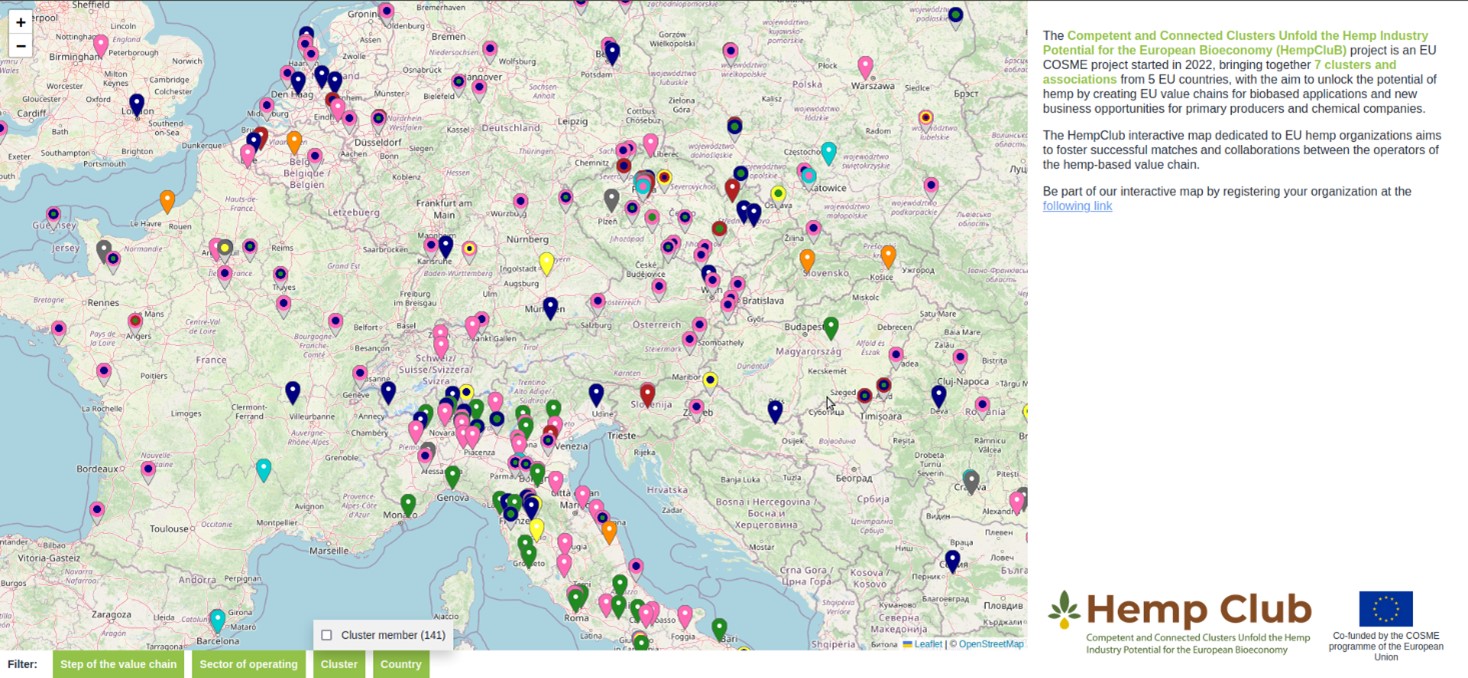Click the orange marker near Košice
Image resolution: width=1468 pixels, height=678 pixels.
[888, 255]
